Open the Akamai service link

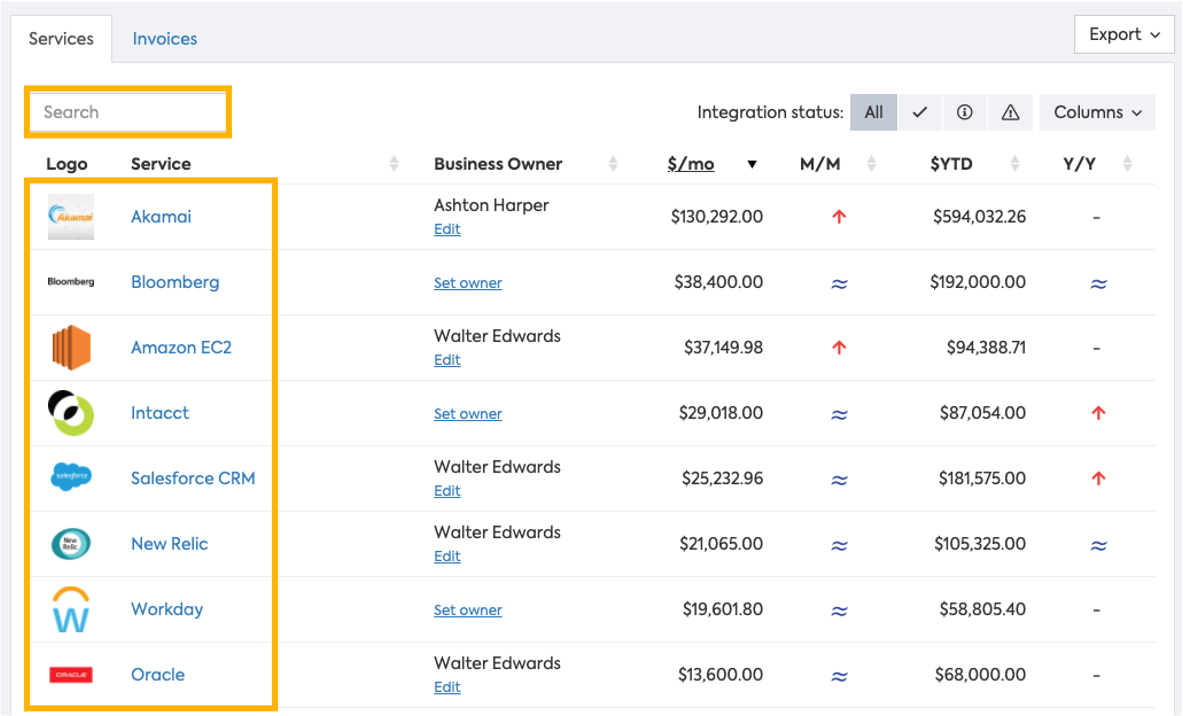tap(161, 217)
